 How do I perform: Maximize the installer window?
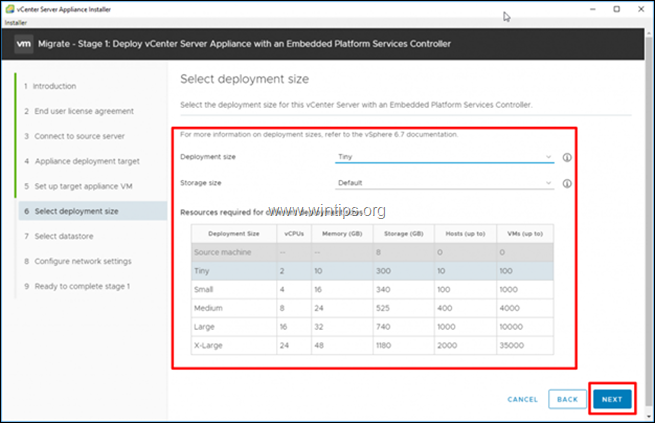pyautogui.click(x=617, y=9)
